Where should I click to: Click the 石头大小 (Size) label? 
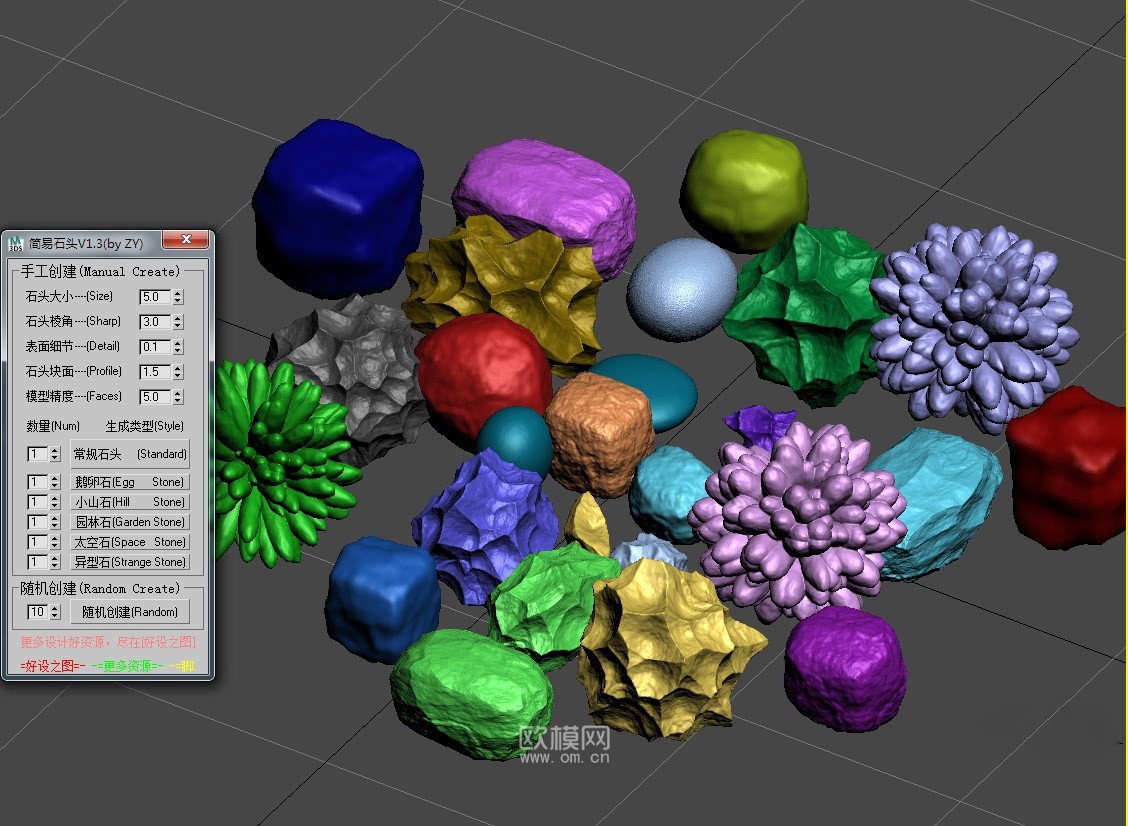pos(69,296)
